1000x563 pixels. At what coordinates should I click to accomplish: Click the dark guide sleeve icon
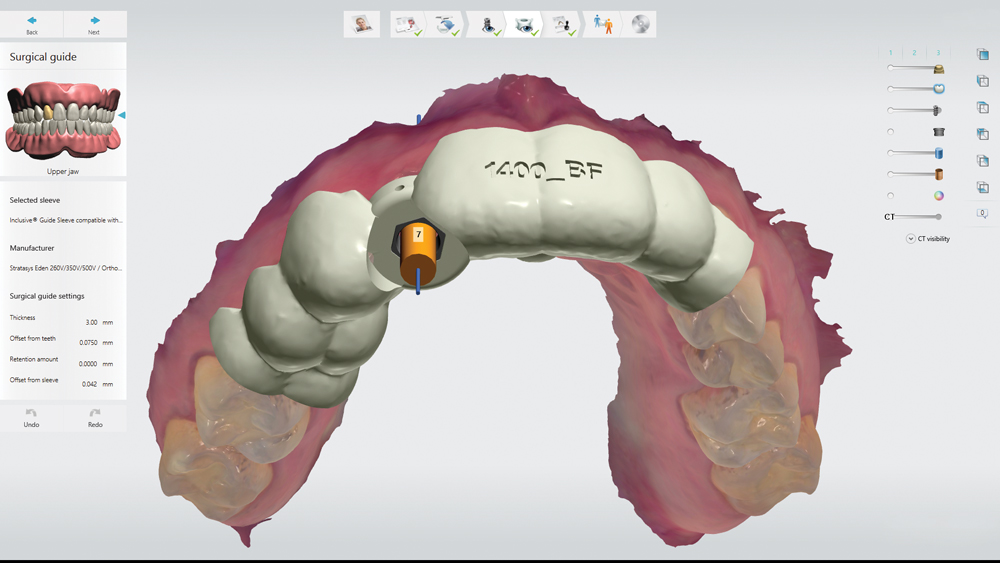939,132
